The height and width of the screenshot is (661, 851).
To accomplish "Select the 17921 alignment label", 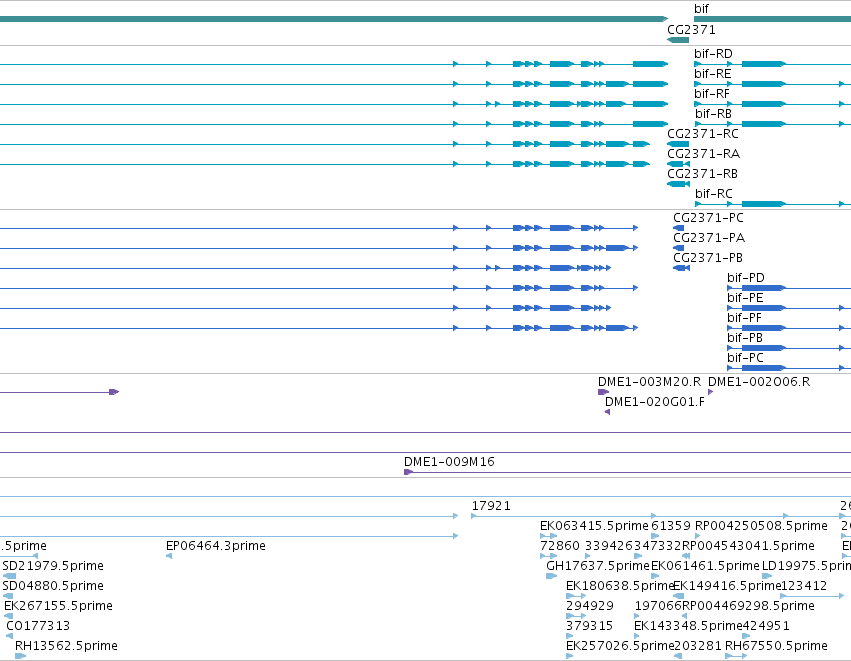I will point(491,506).
